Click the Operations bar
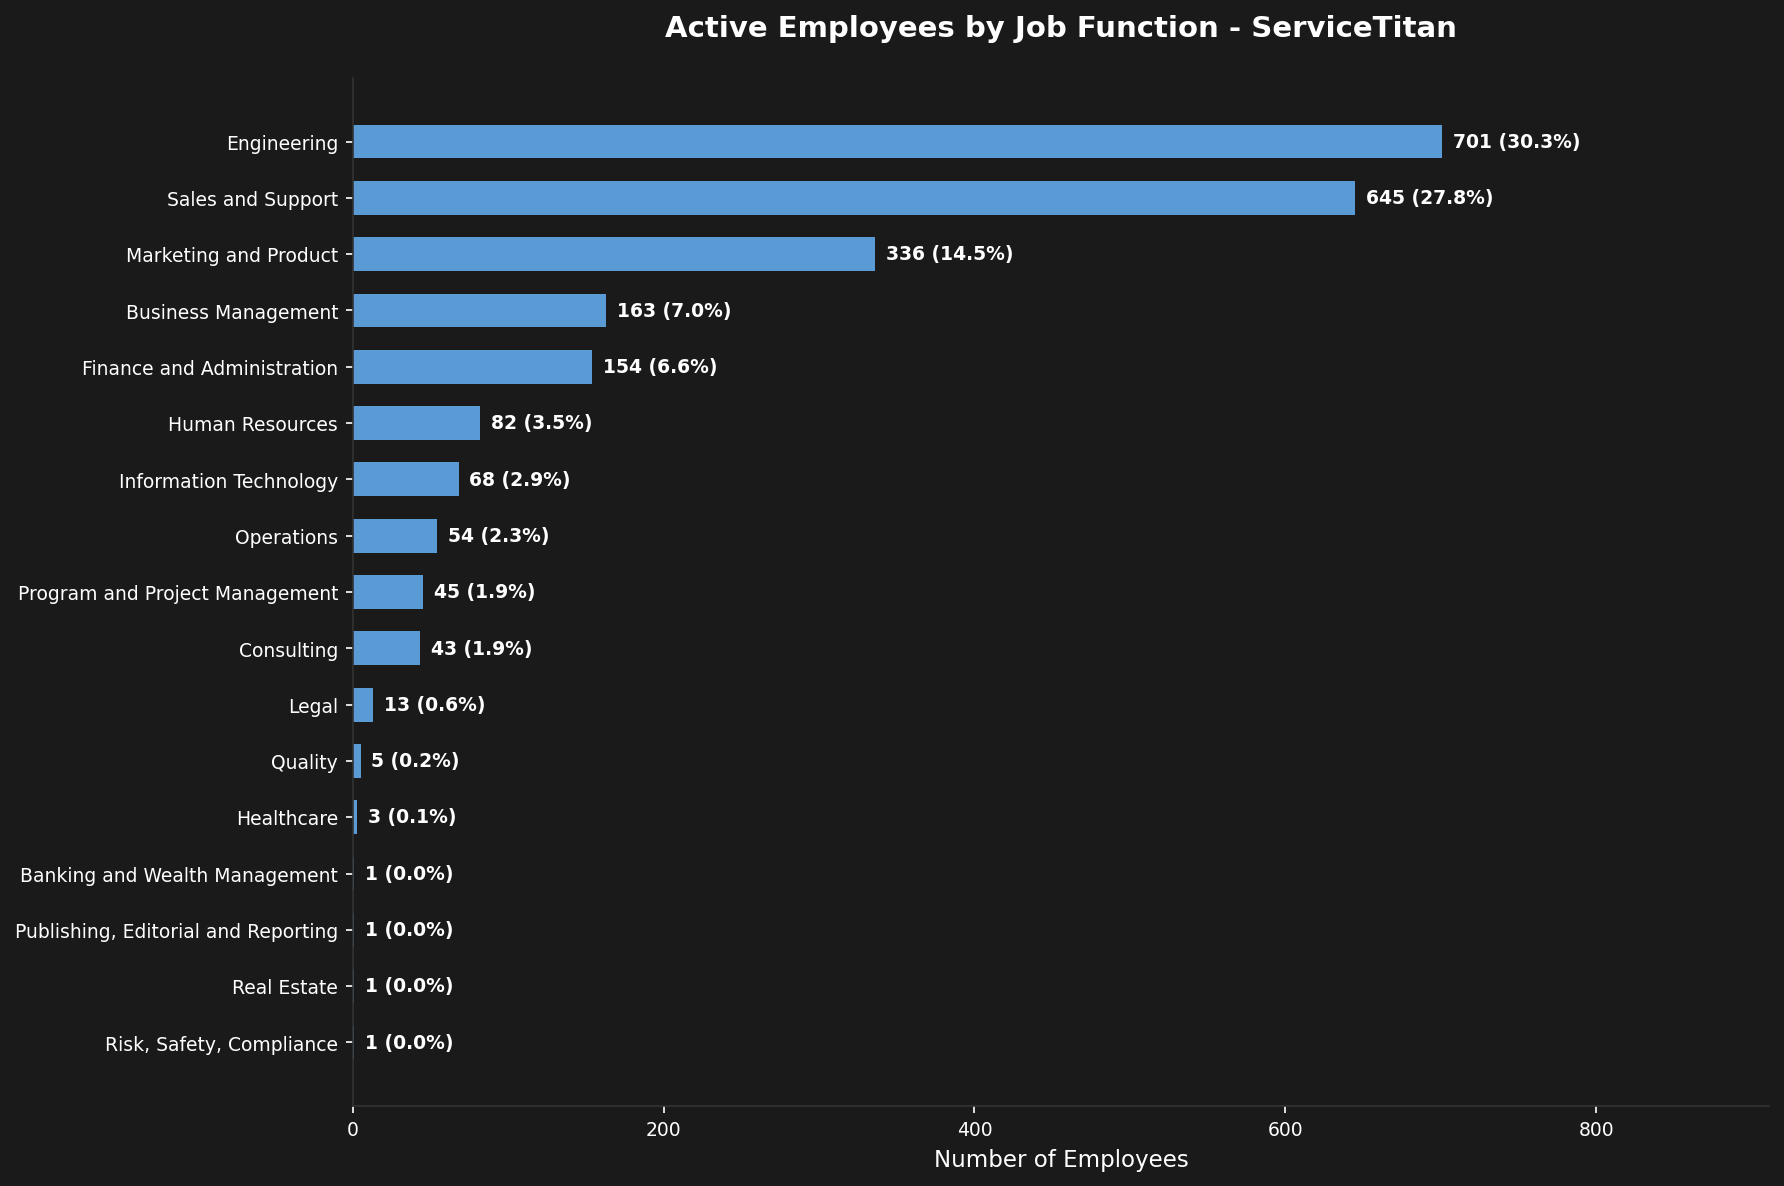 pyautogui.click(x=395, y=536)
